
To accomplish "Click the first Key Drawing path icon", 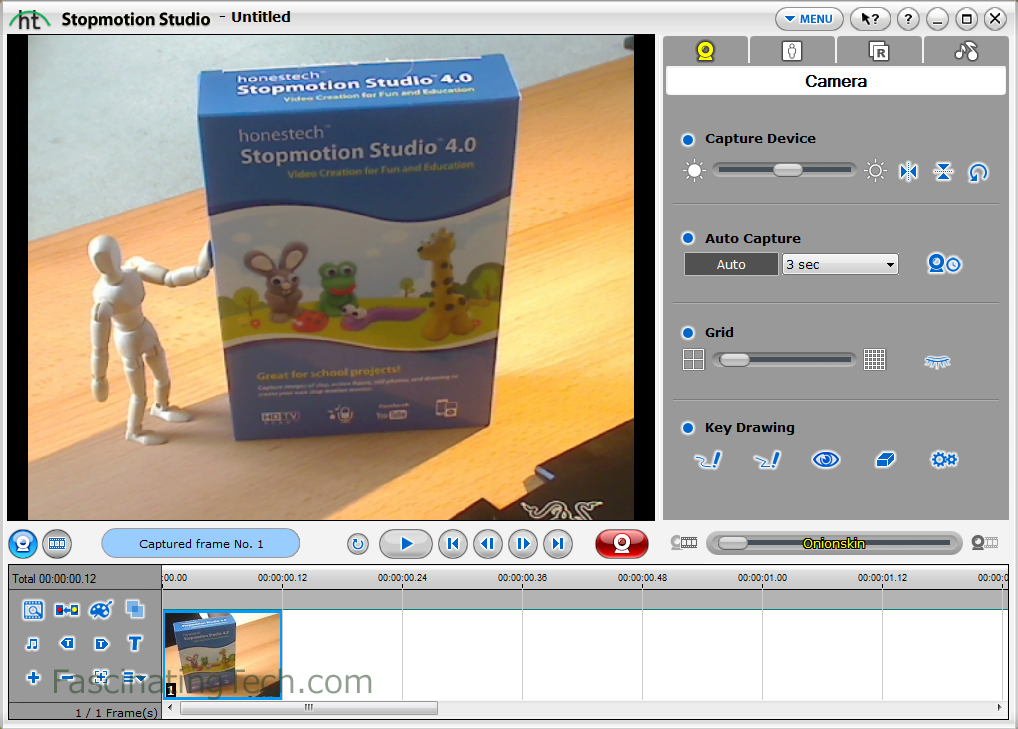I will point(708,460).
